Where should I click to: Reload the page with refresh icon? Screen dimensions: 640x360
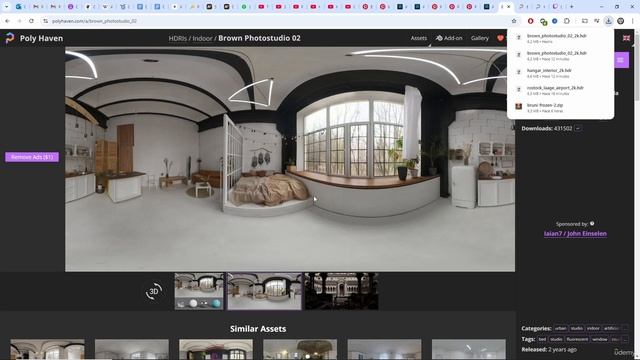click(31, 21)
